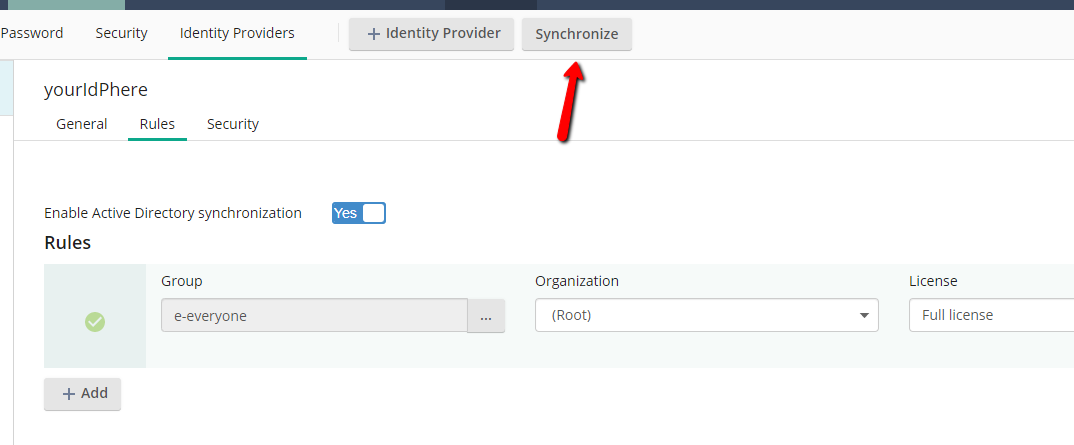Viewport: 1074px width, 445px height.
Task: Click the Synchronize button
Action: pyautogui.click(x=577, y=34)
